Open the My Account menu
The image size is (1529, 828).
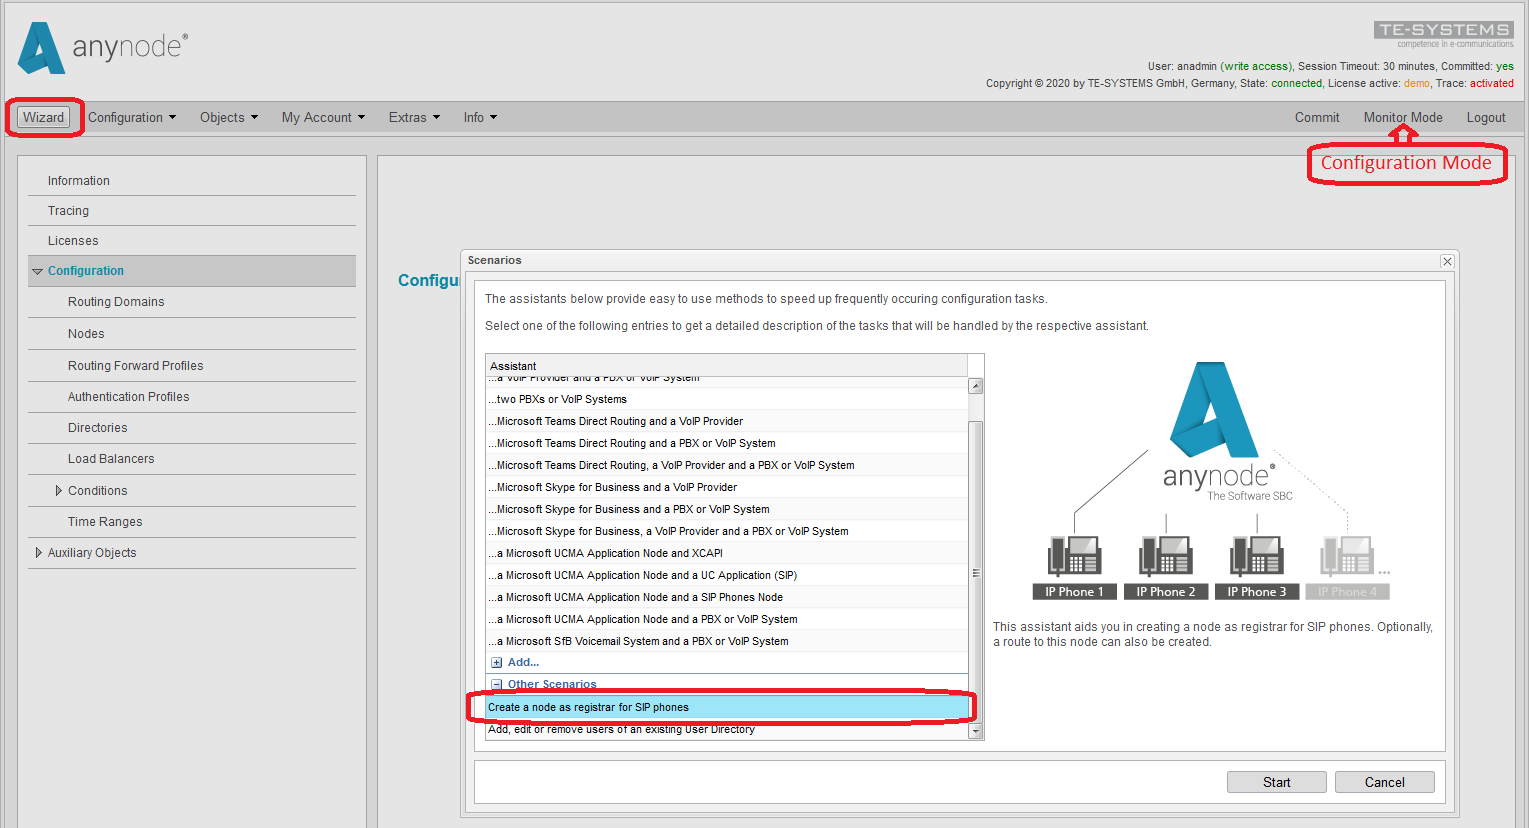[x=323, y=118]
